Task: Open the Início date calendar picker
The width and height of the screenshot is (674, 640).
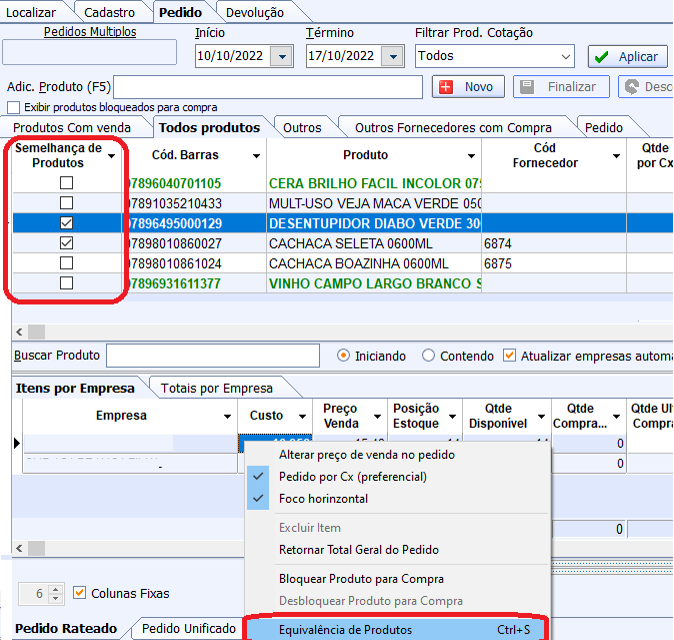Action: point(280,56)
